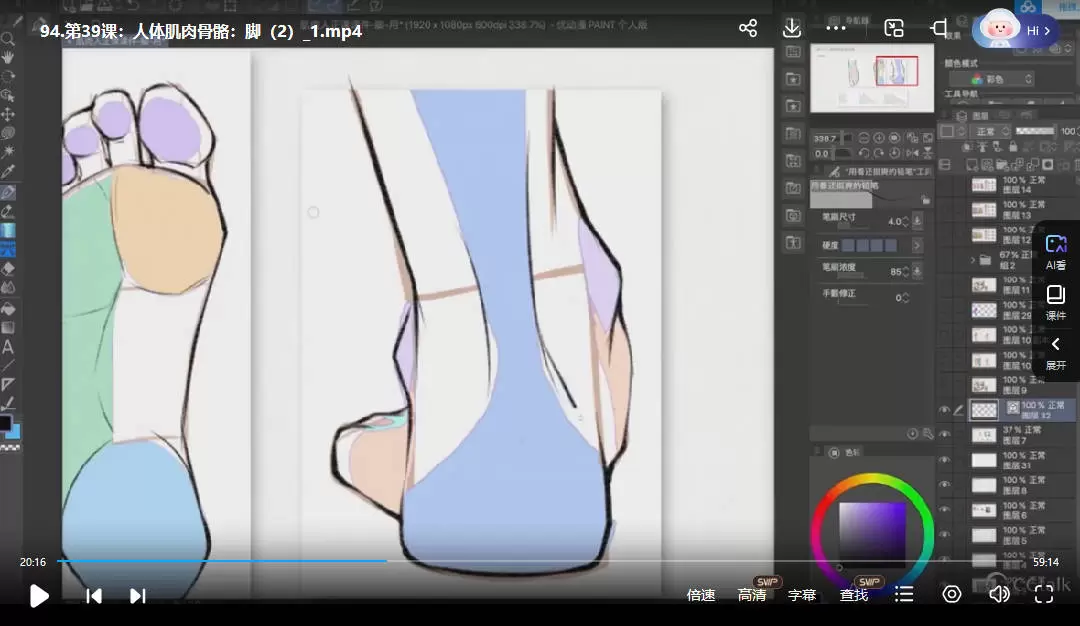
Task: Go back to the previous video
Action: click(94, 596)
